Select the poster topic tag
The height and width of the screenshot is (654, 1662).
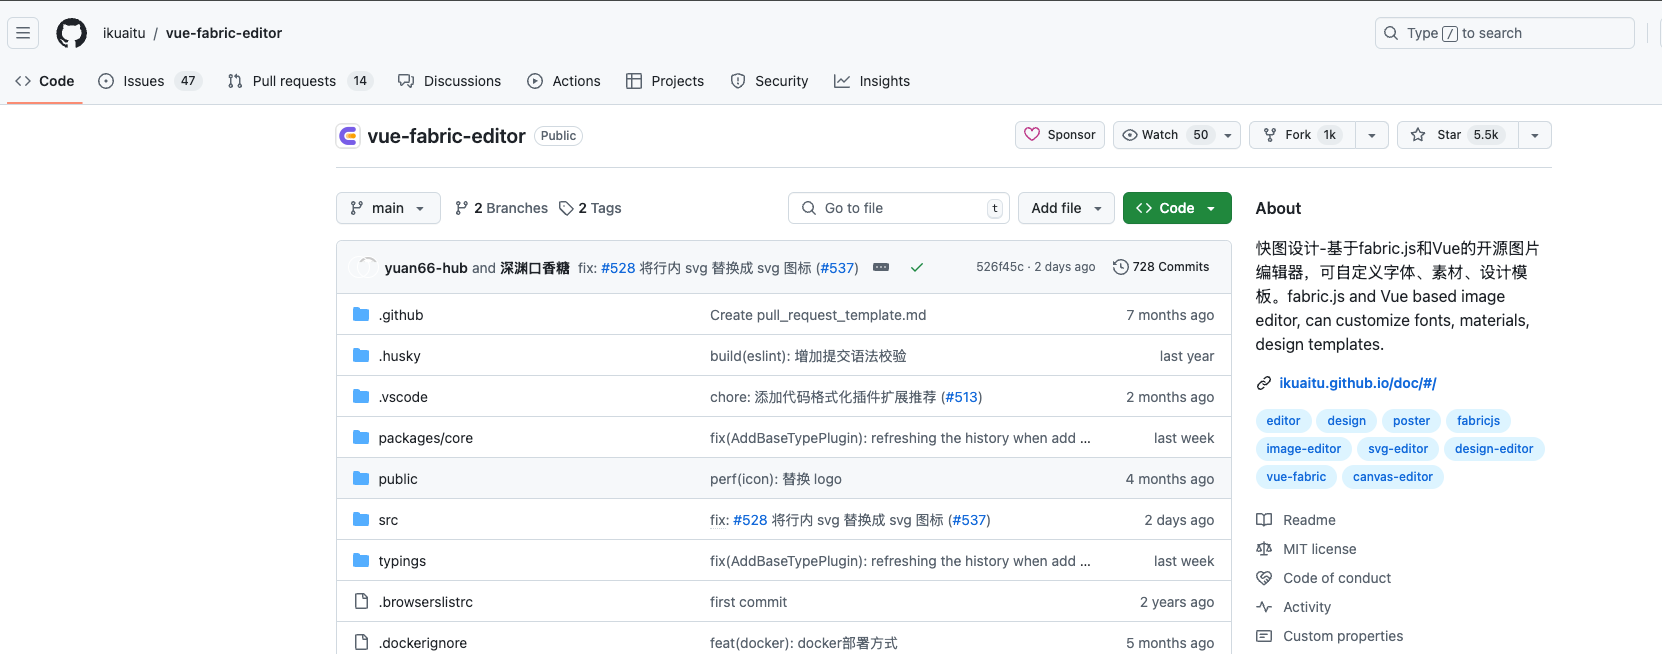1411,421
